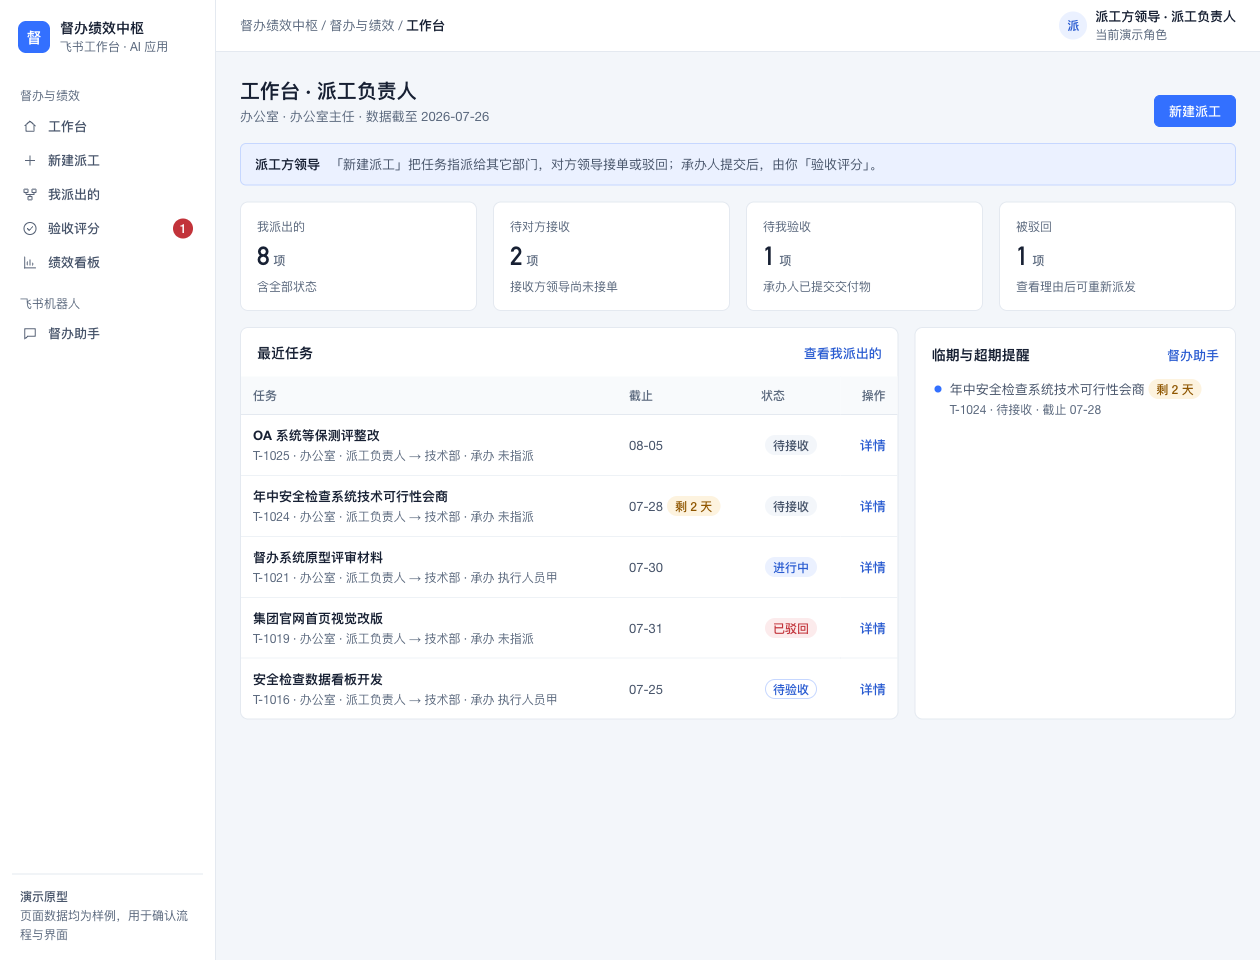Click the plus icon beside 新建派工
The width and height of the screenshot is (1260, 960).
pyautogui.click(x=30, y=161)
